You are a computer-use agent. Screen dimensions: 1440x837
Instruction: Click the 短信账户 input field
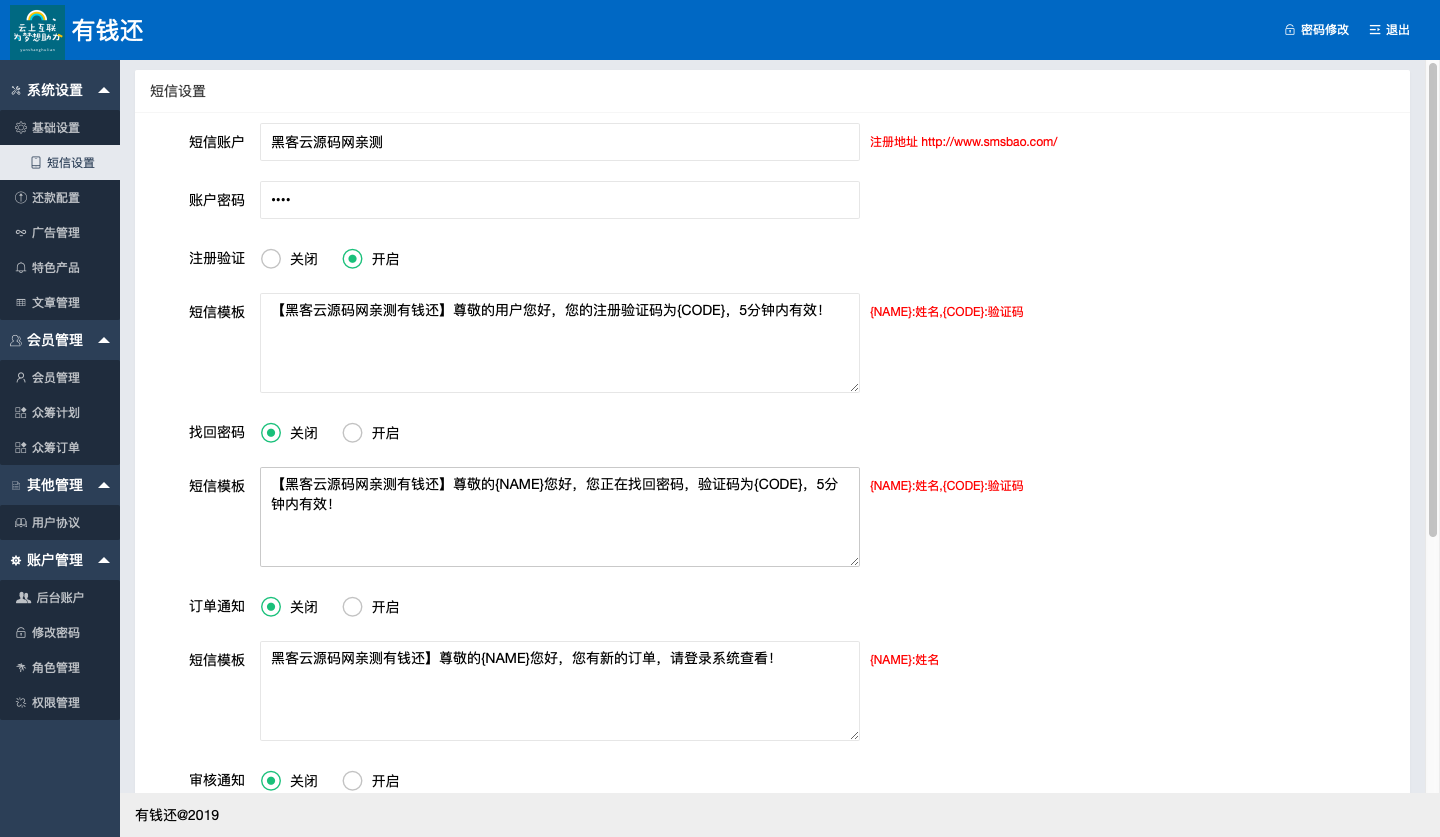coord(559,142)
